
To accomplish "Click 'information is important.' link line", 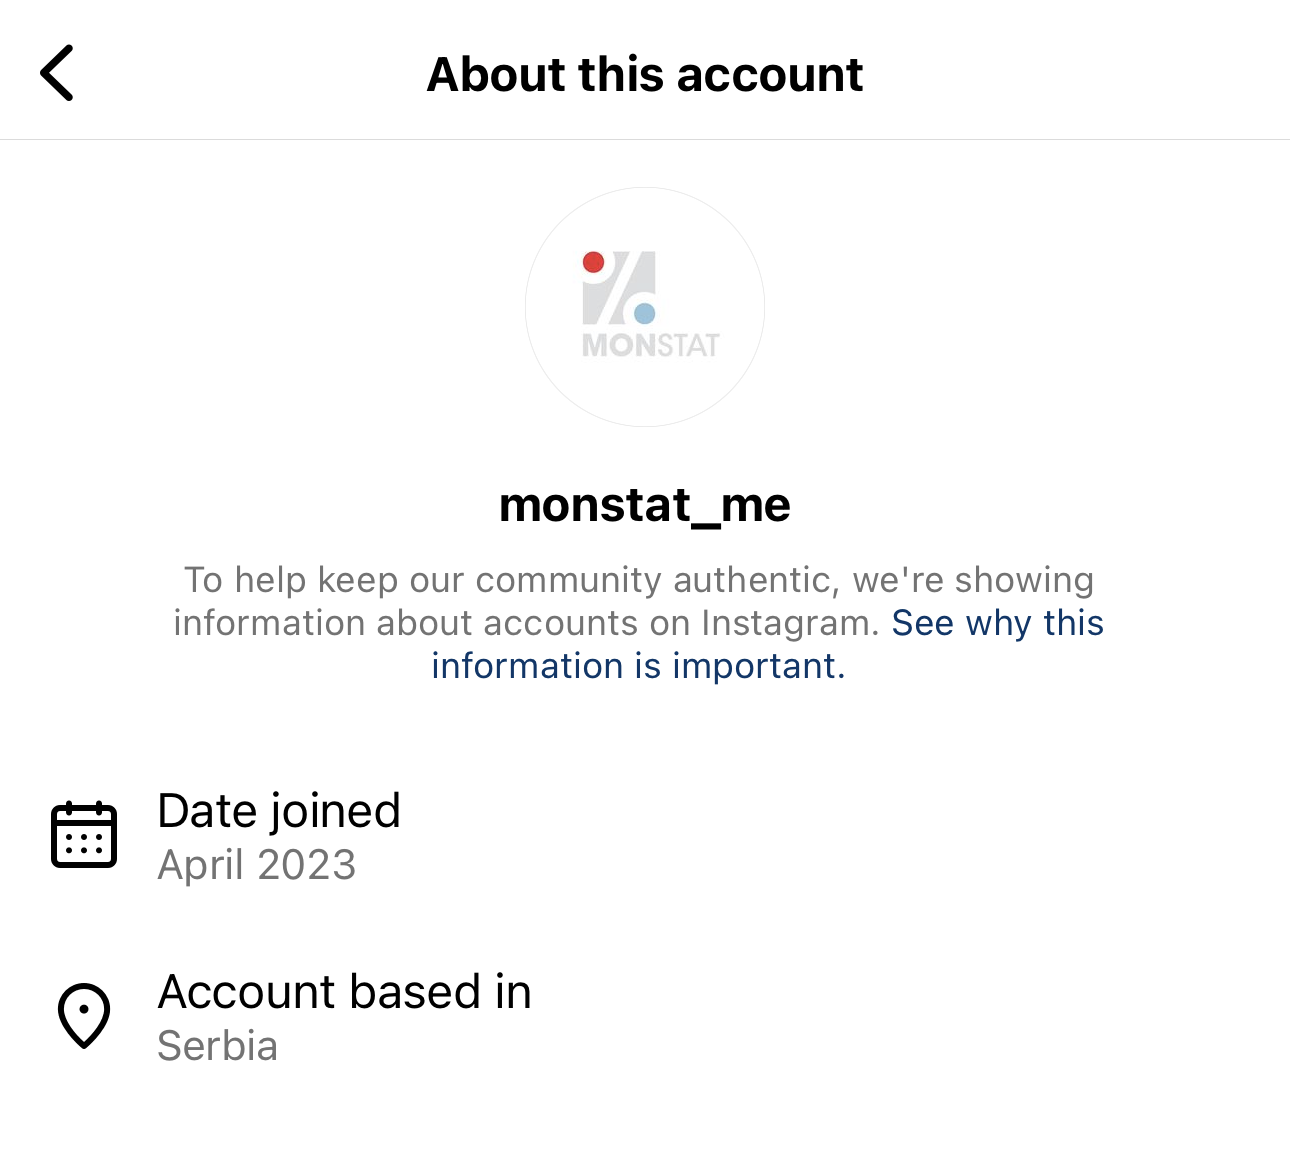I will point(639,666).
